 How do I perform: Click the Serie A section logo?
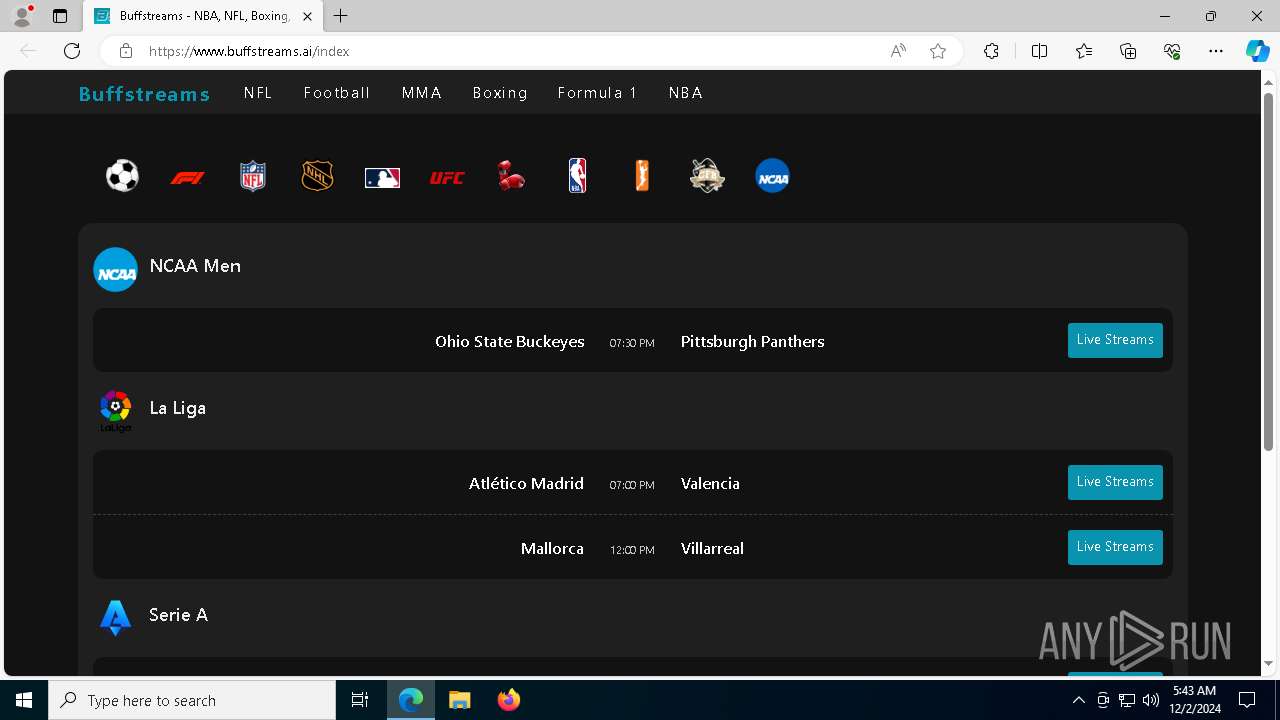click(x=115, y=618)
